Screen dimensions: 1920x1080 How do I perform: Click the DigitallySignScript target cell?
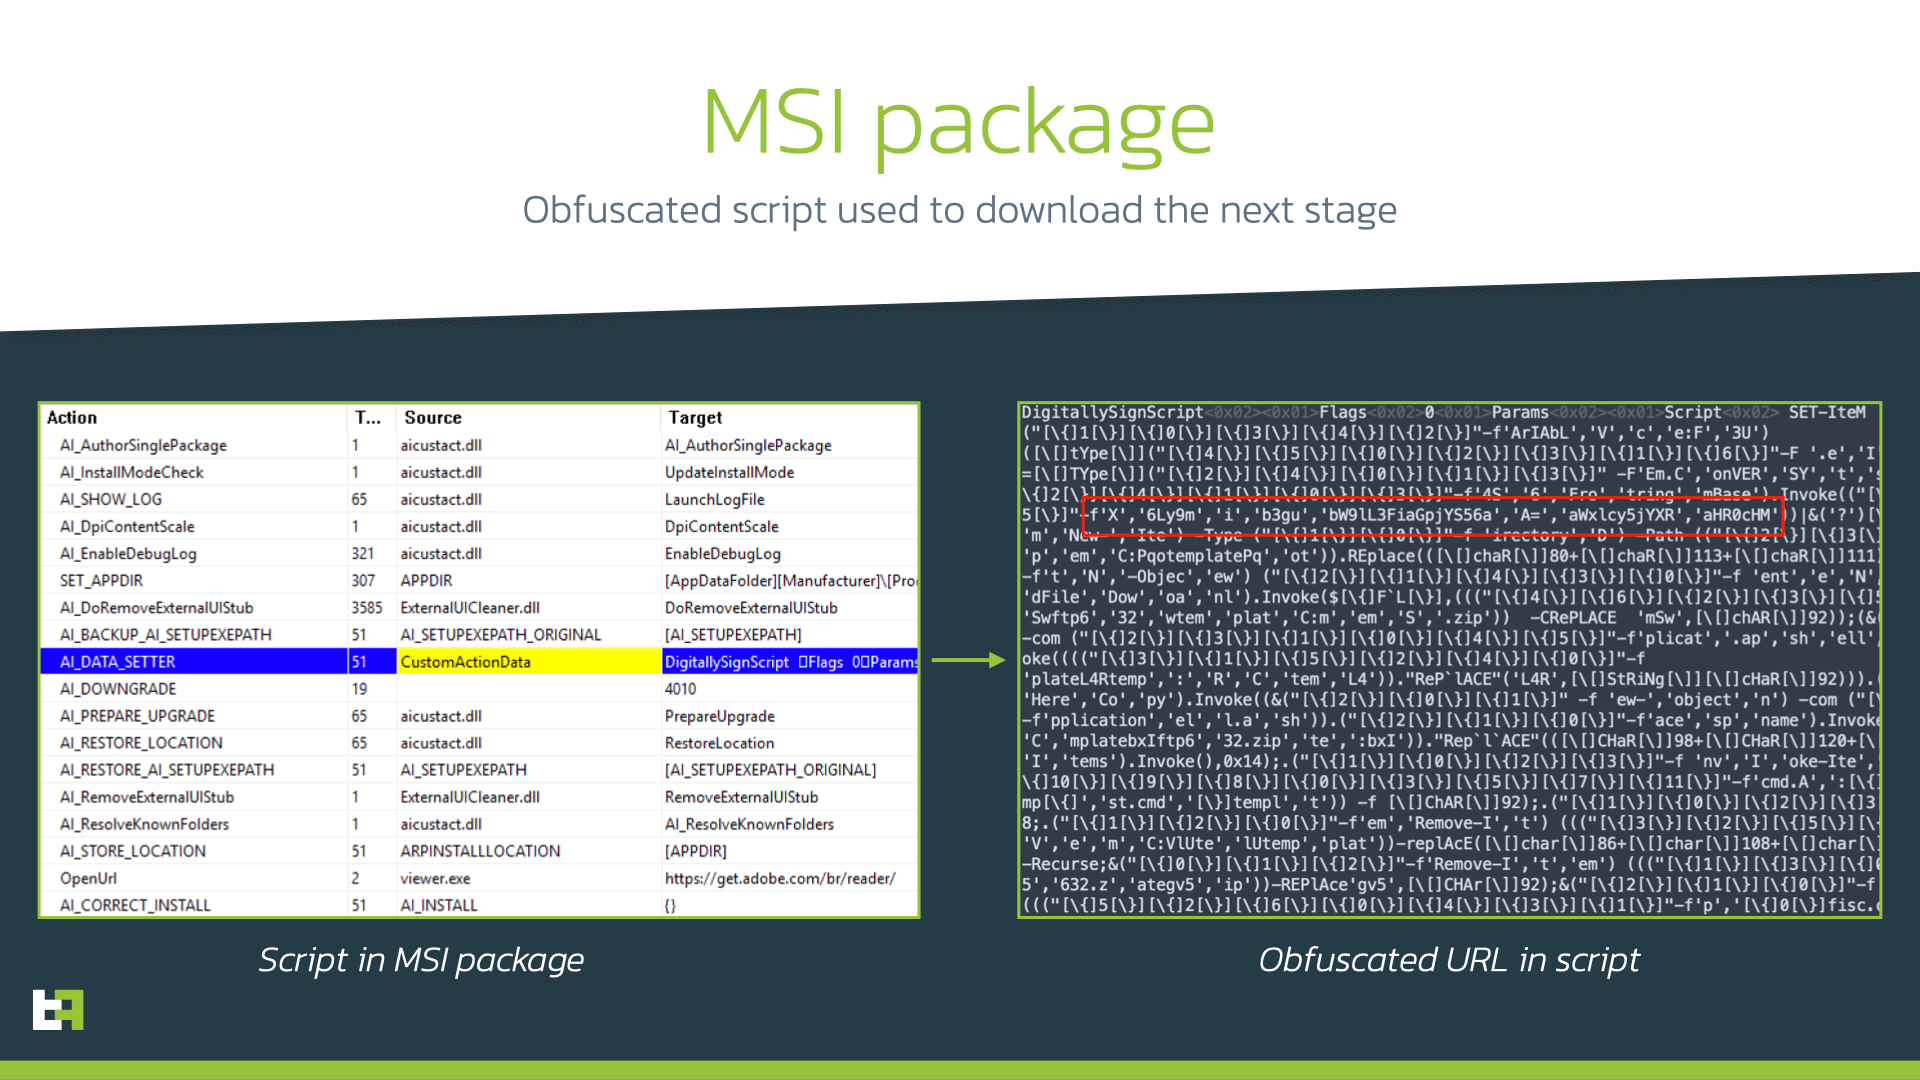pyautogui.click(x=790, y=661)
